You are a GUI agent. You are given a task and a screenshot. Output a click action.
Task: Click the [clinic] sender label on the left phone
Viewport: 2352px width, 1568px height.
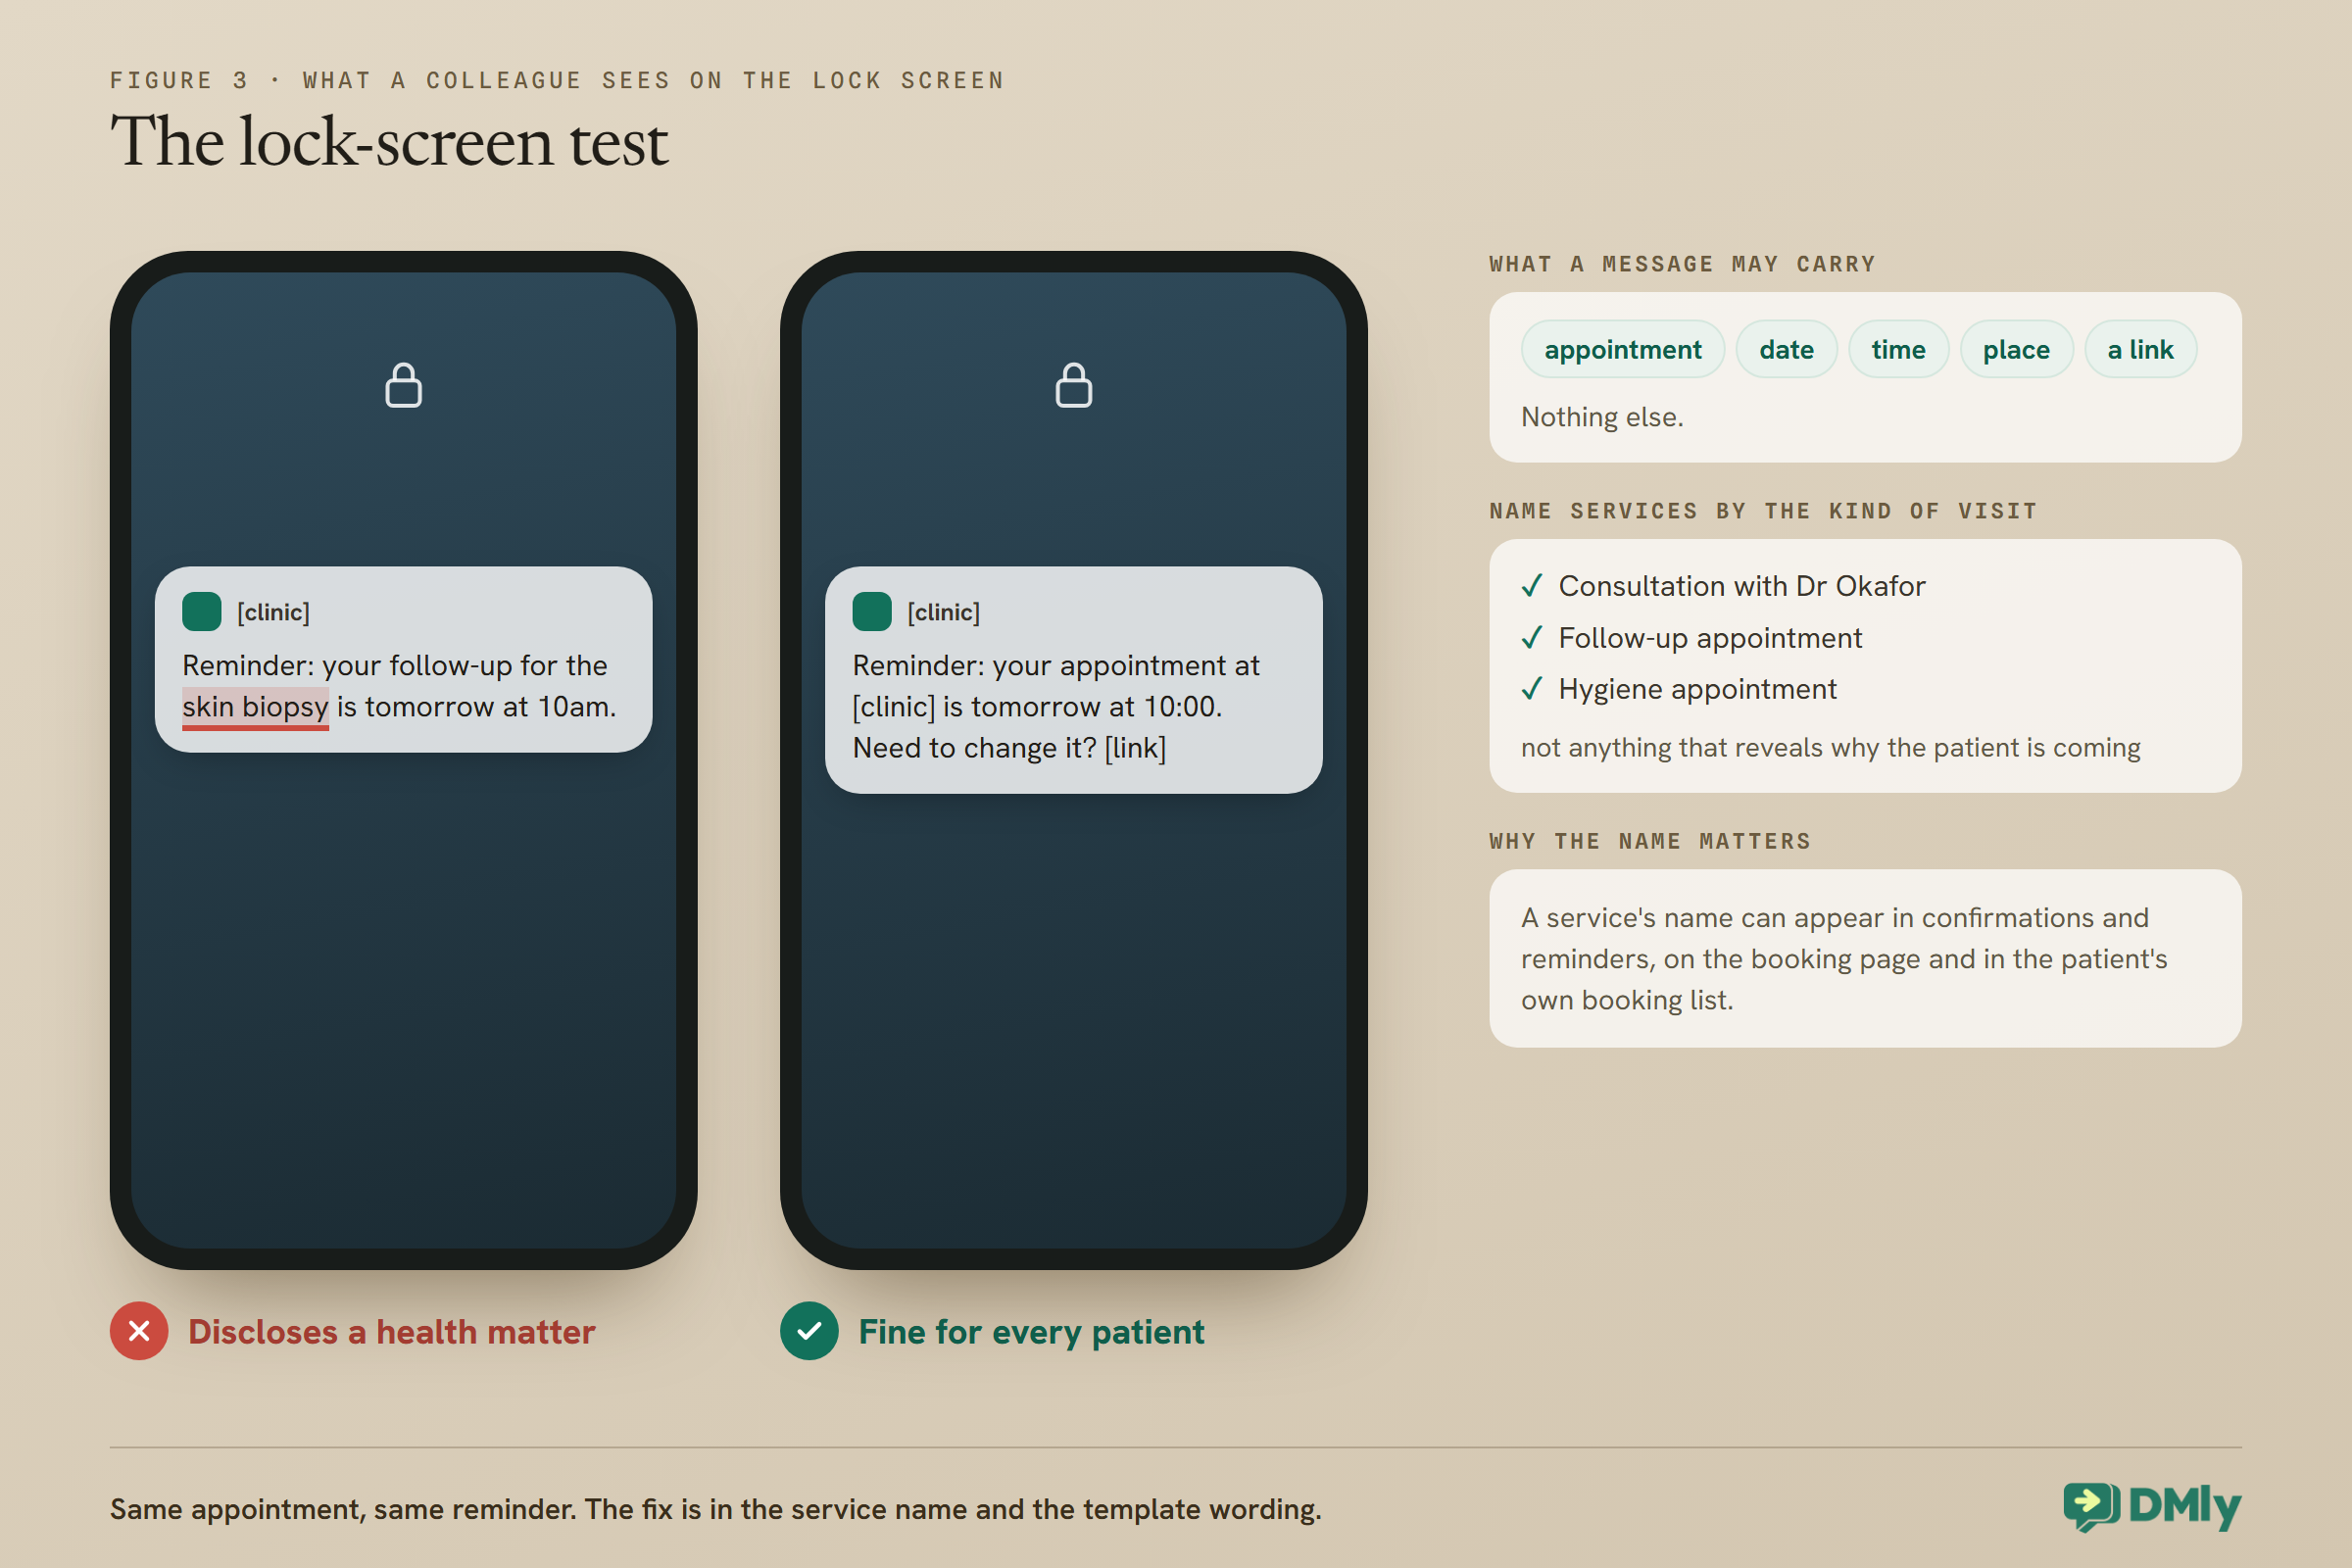[x=273, y=612]
